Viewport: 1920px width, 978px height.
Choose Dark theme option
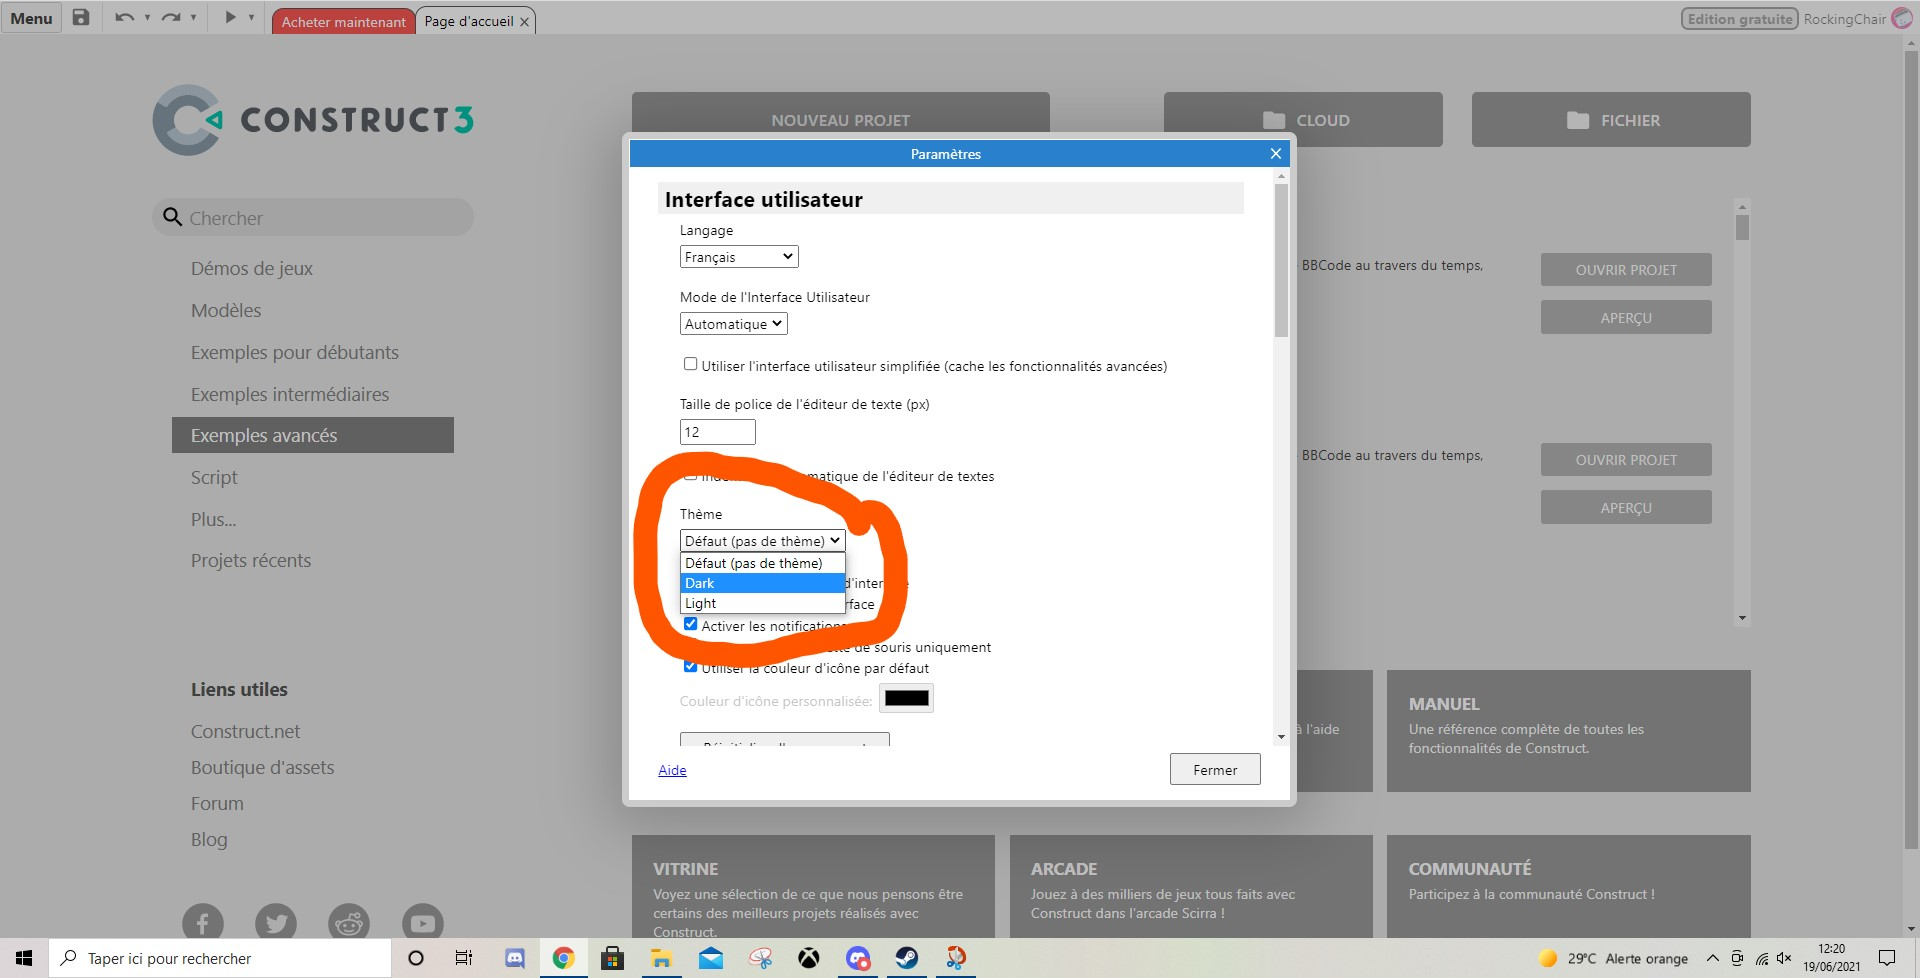763,583
